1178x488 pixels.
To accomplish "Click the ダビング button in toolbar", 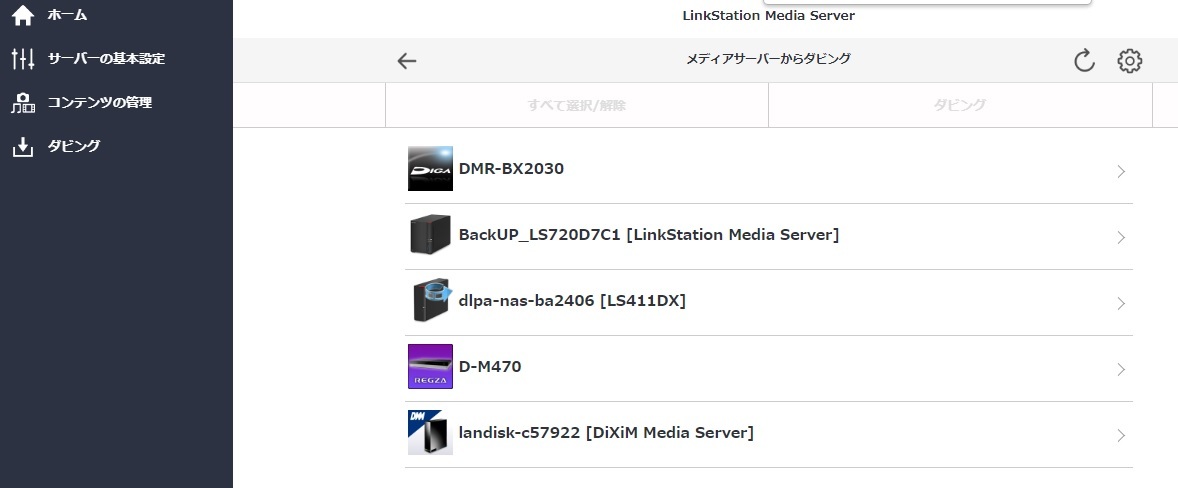I will [x=960, y=105].
